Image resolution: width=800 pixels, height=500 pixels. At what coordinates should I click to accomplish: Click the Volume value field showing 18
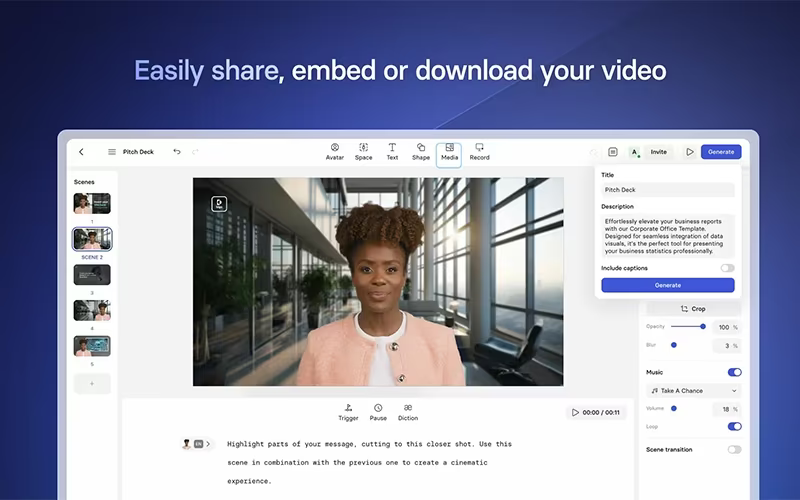tap(727, 409)
